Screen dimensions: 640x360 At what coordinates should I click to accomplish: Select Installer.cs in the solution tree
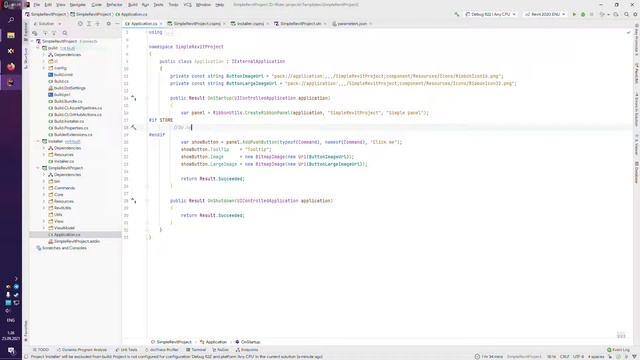click(64, 161)
